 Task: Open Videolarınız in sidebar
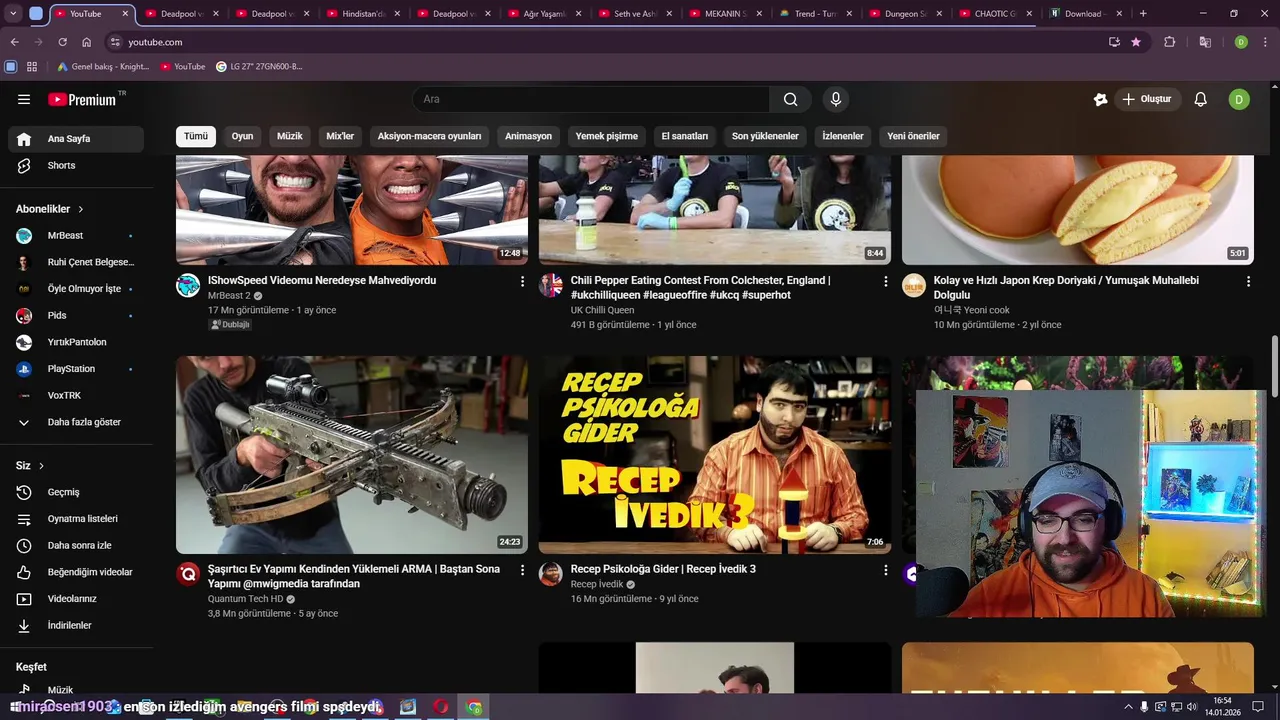coord(76,598)
